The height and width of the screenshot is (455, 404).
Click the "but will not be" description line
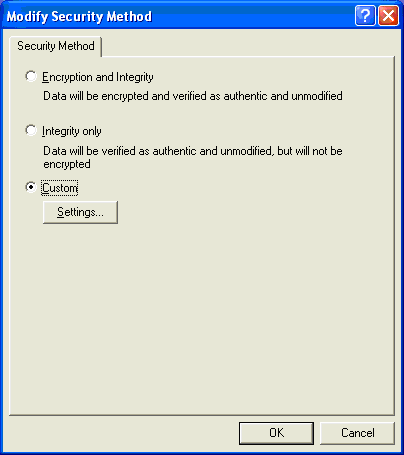[193, 151]
